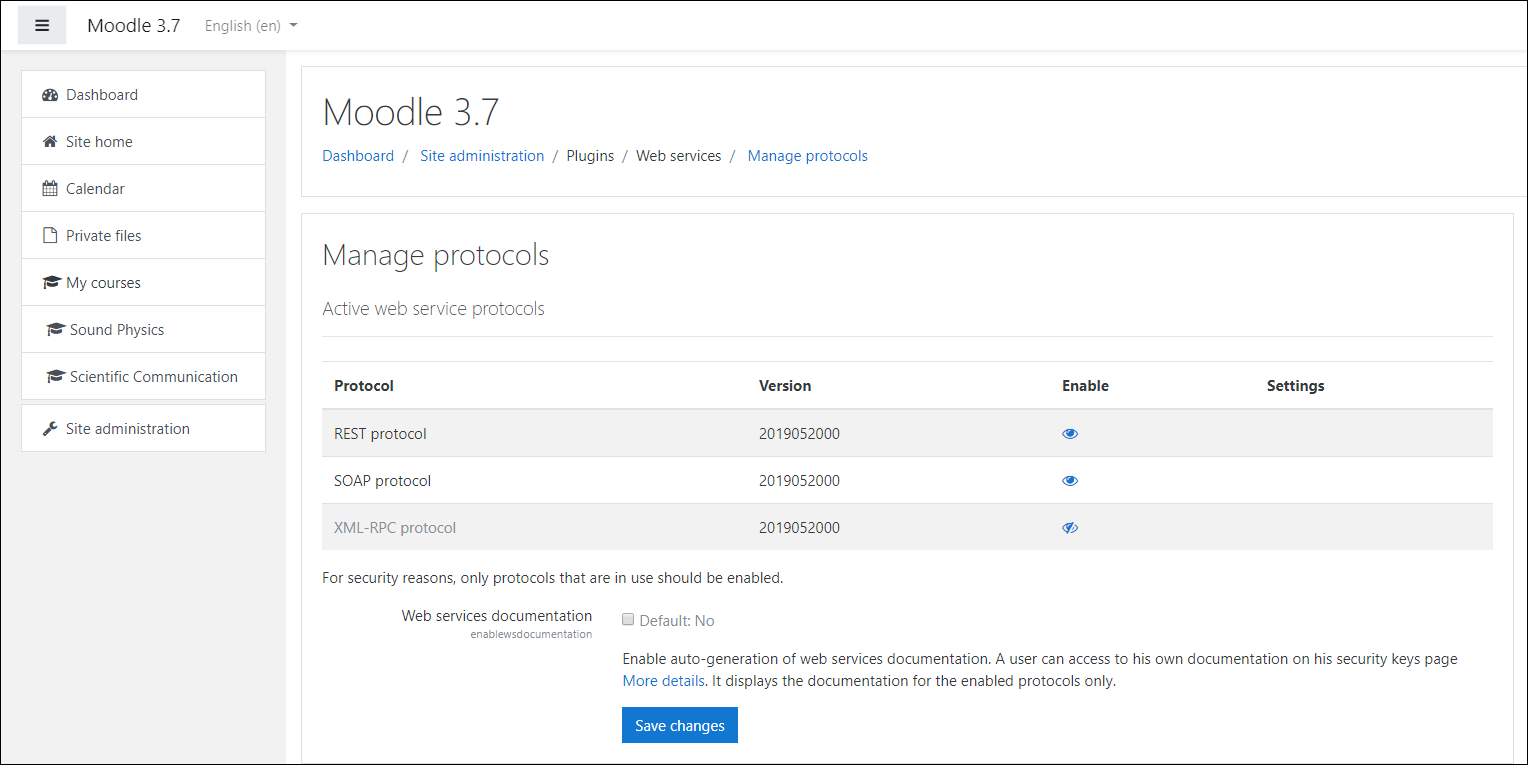
Task: Click the Dashboard speedometer icon in sidebar
Action: (x=50, y=95)
